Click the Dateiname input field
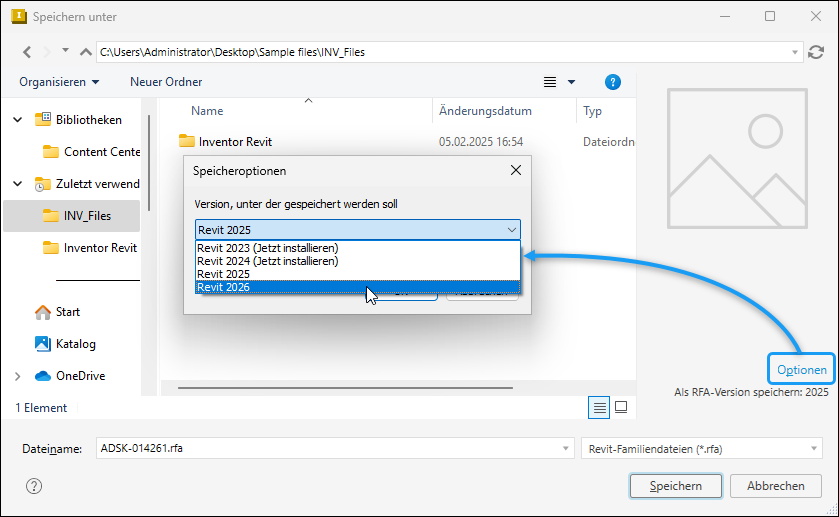The width and height of the screenshot is (839, 517). pyautogui.click(x=327, y=448)
